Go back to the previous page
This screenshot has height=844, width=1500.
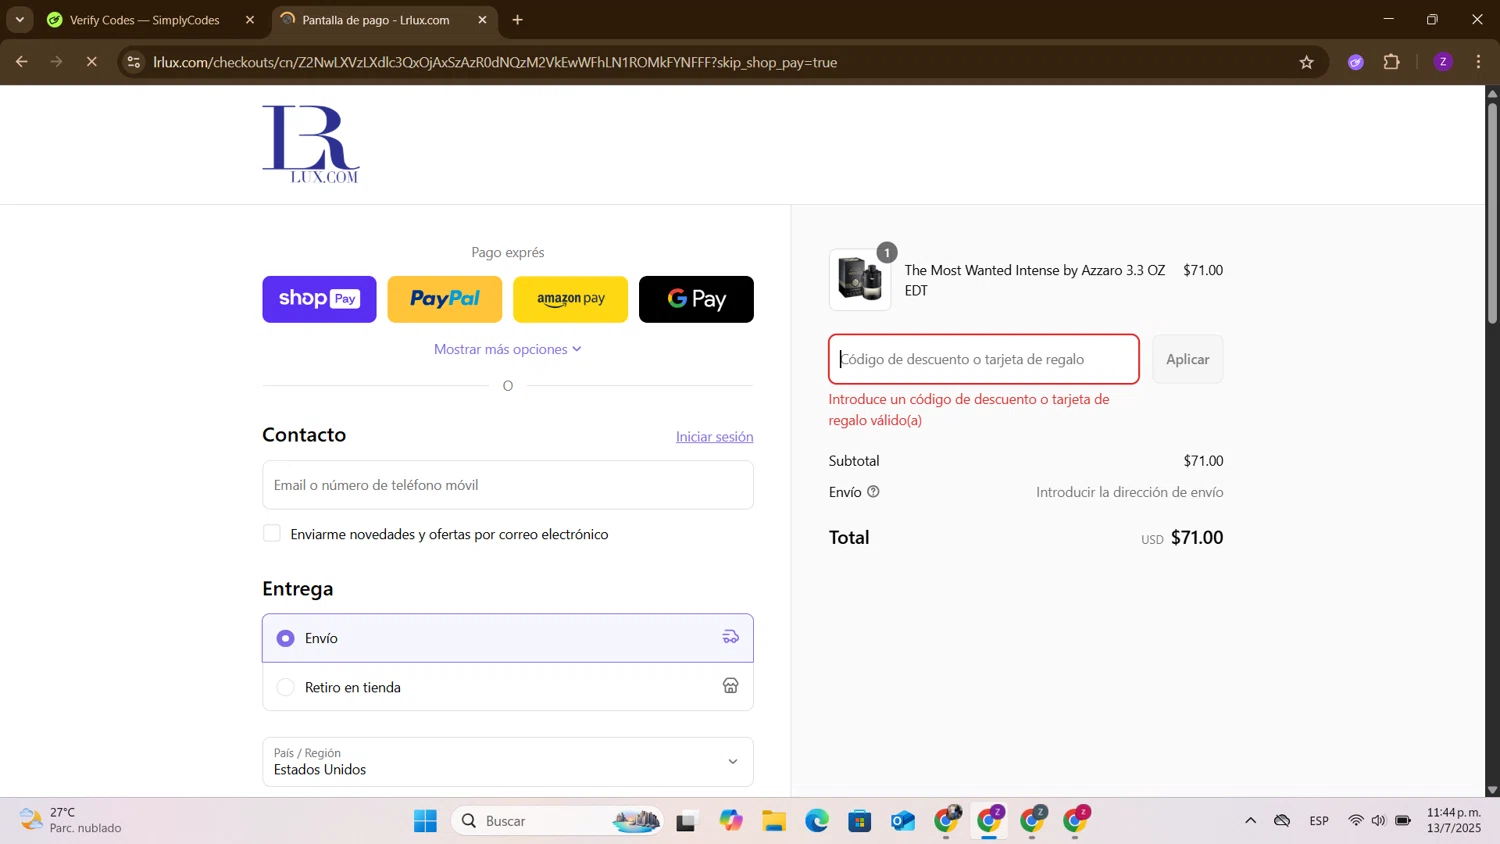[22, 62]
